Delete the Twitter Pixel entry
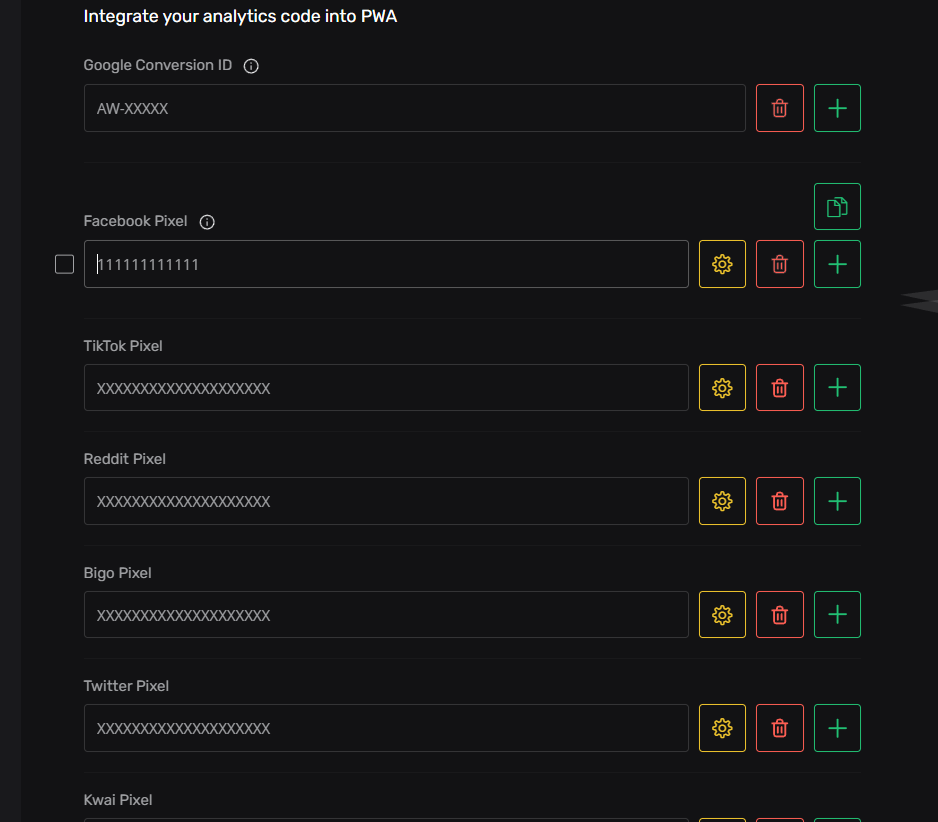This screenshot has height=822, width=938. (x=780, y=728)
